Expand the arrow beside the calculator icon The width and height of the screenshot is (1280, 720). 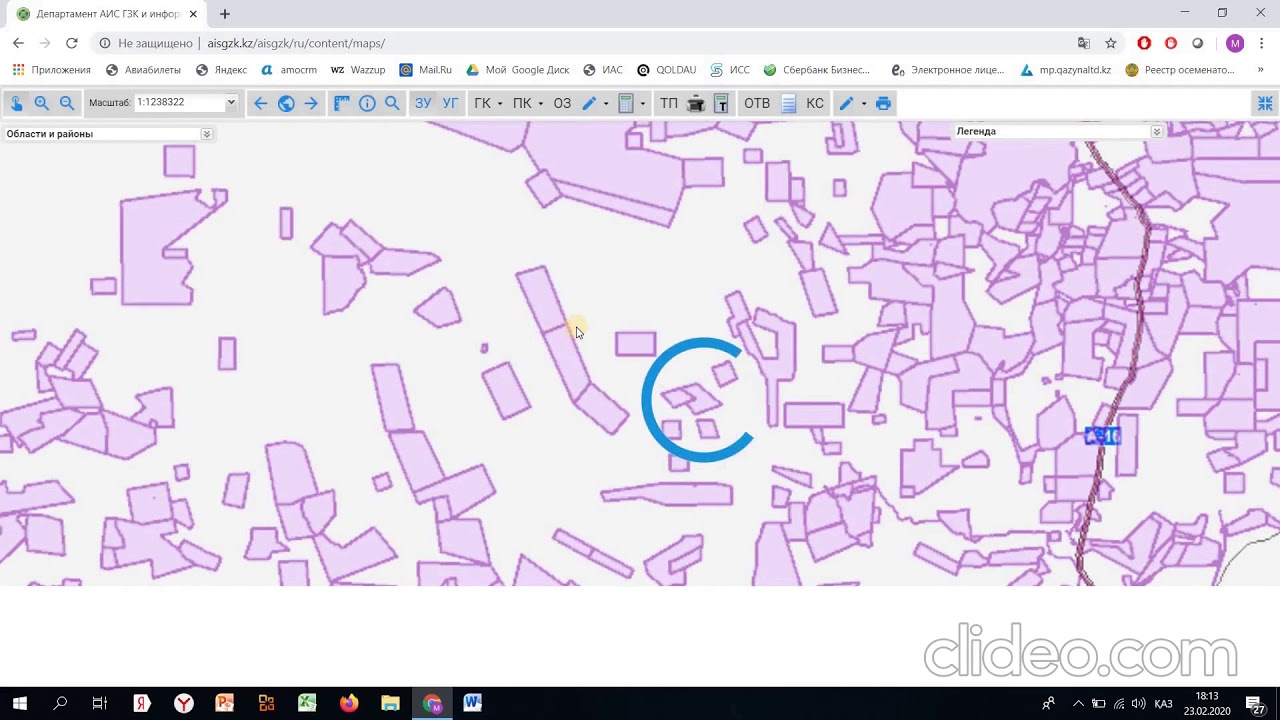click(642, 103)
